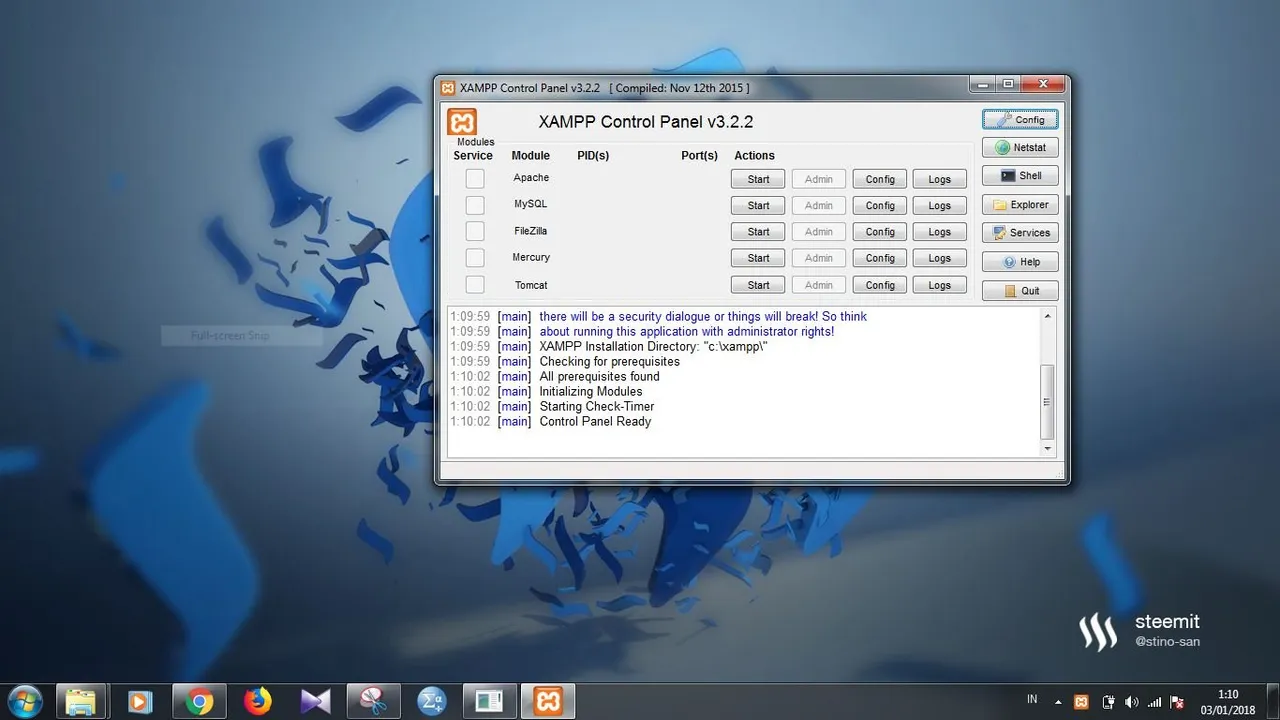
Task: Click the power/battery tray icon
Action: (x=1108, y=702)
